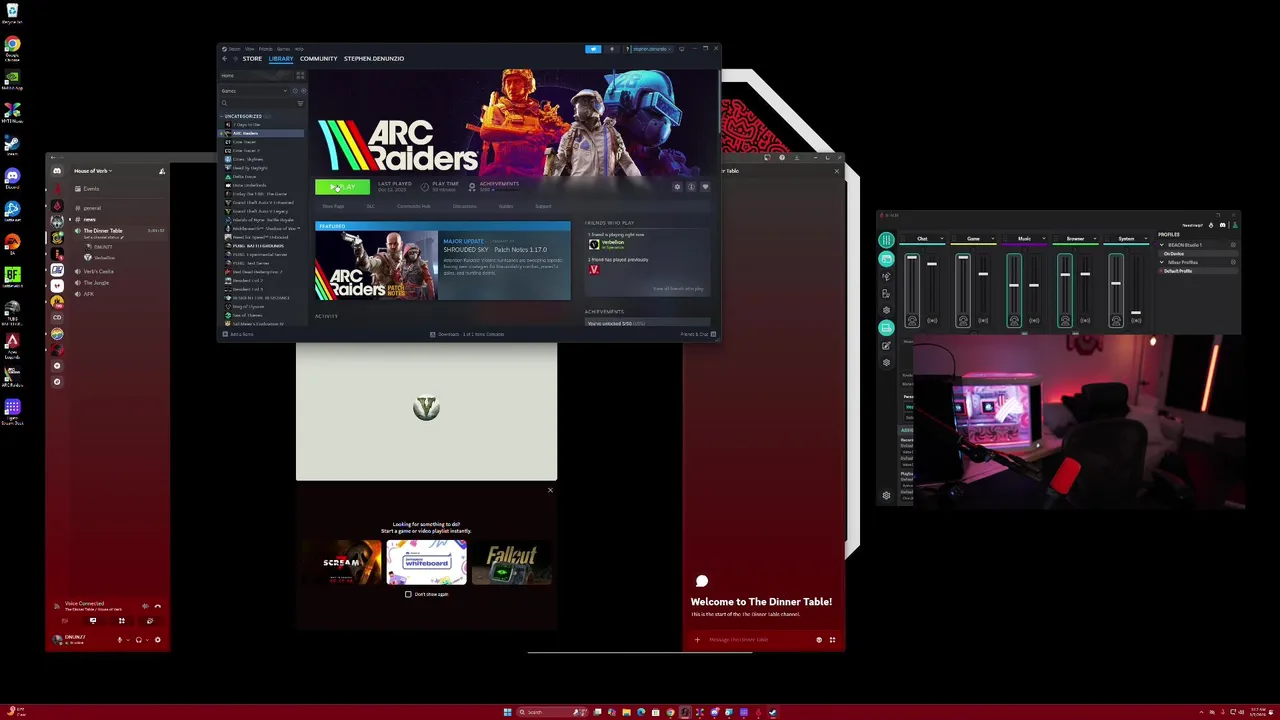This screenshot has width=1280, height=720.
Task: Disconnect from Discord voice channel
Action: [158, 606]
